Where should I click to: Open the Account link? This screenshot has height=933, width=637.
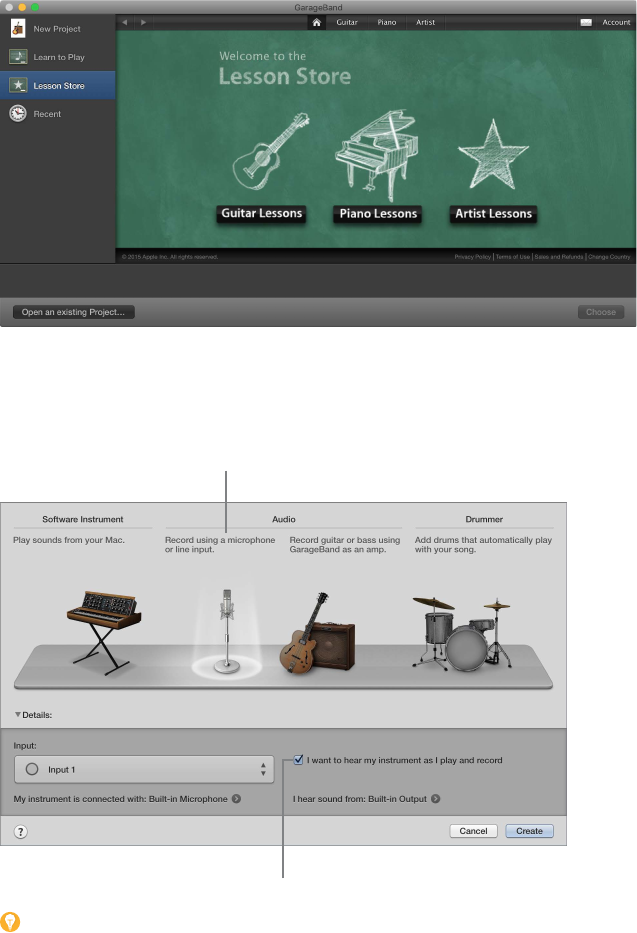coord(616,23)
